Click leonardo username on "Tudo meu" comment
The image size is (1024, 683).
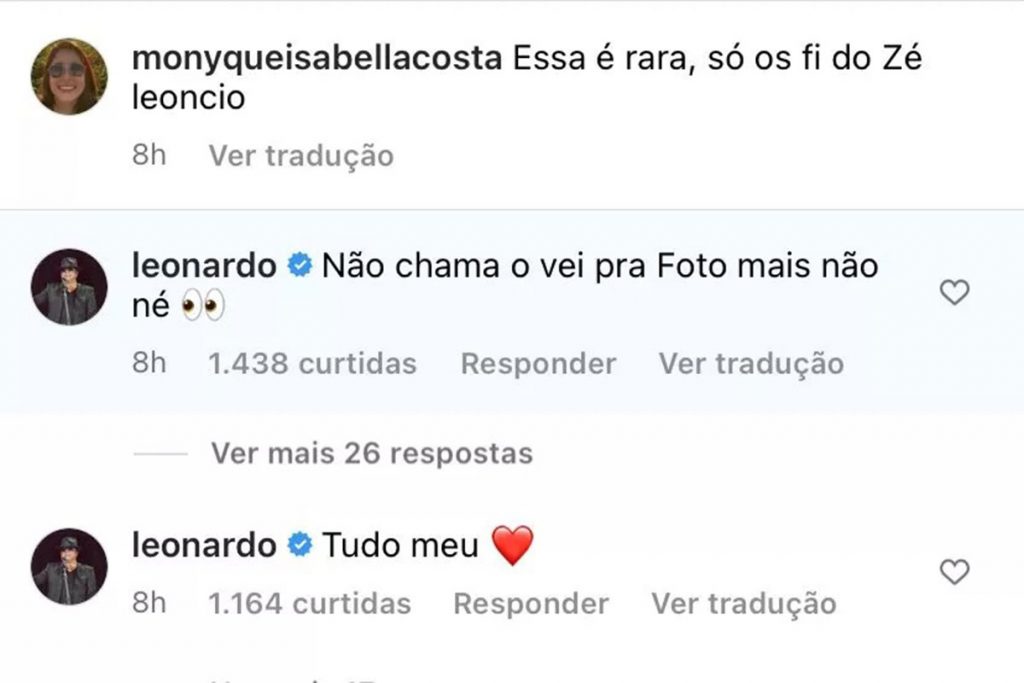click(x=204, y=545)
